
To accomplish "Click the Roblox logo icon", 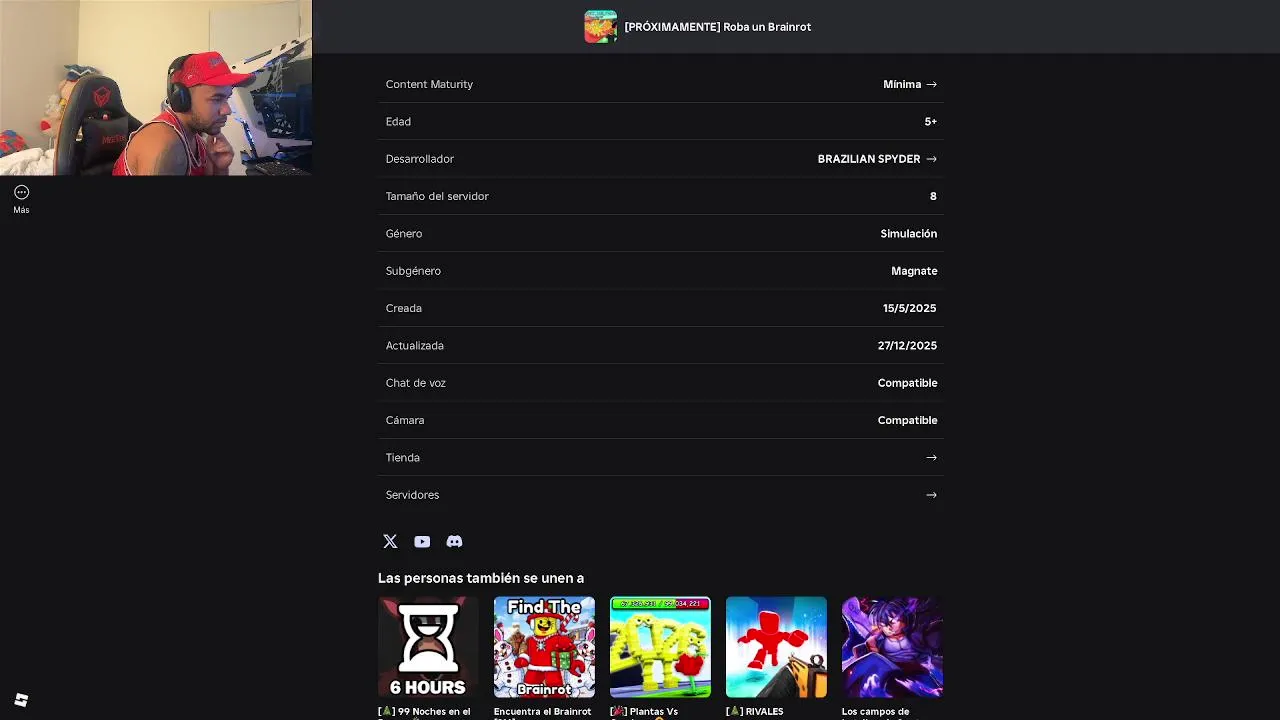I will pyautogui.click(x=21, y=700).
